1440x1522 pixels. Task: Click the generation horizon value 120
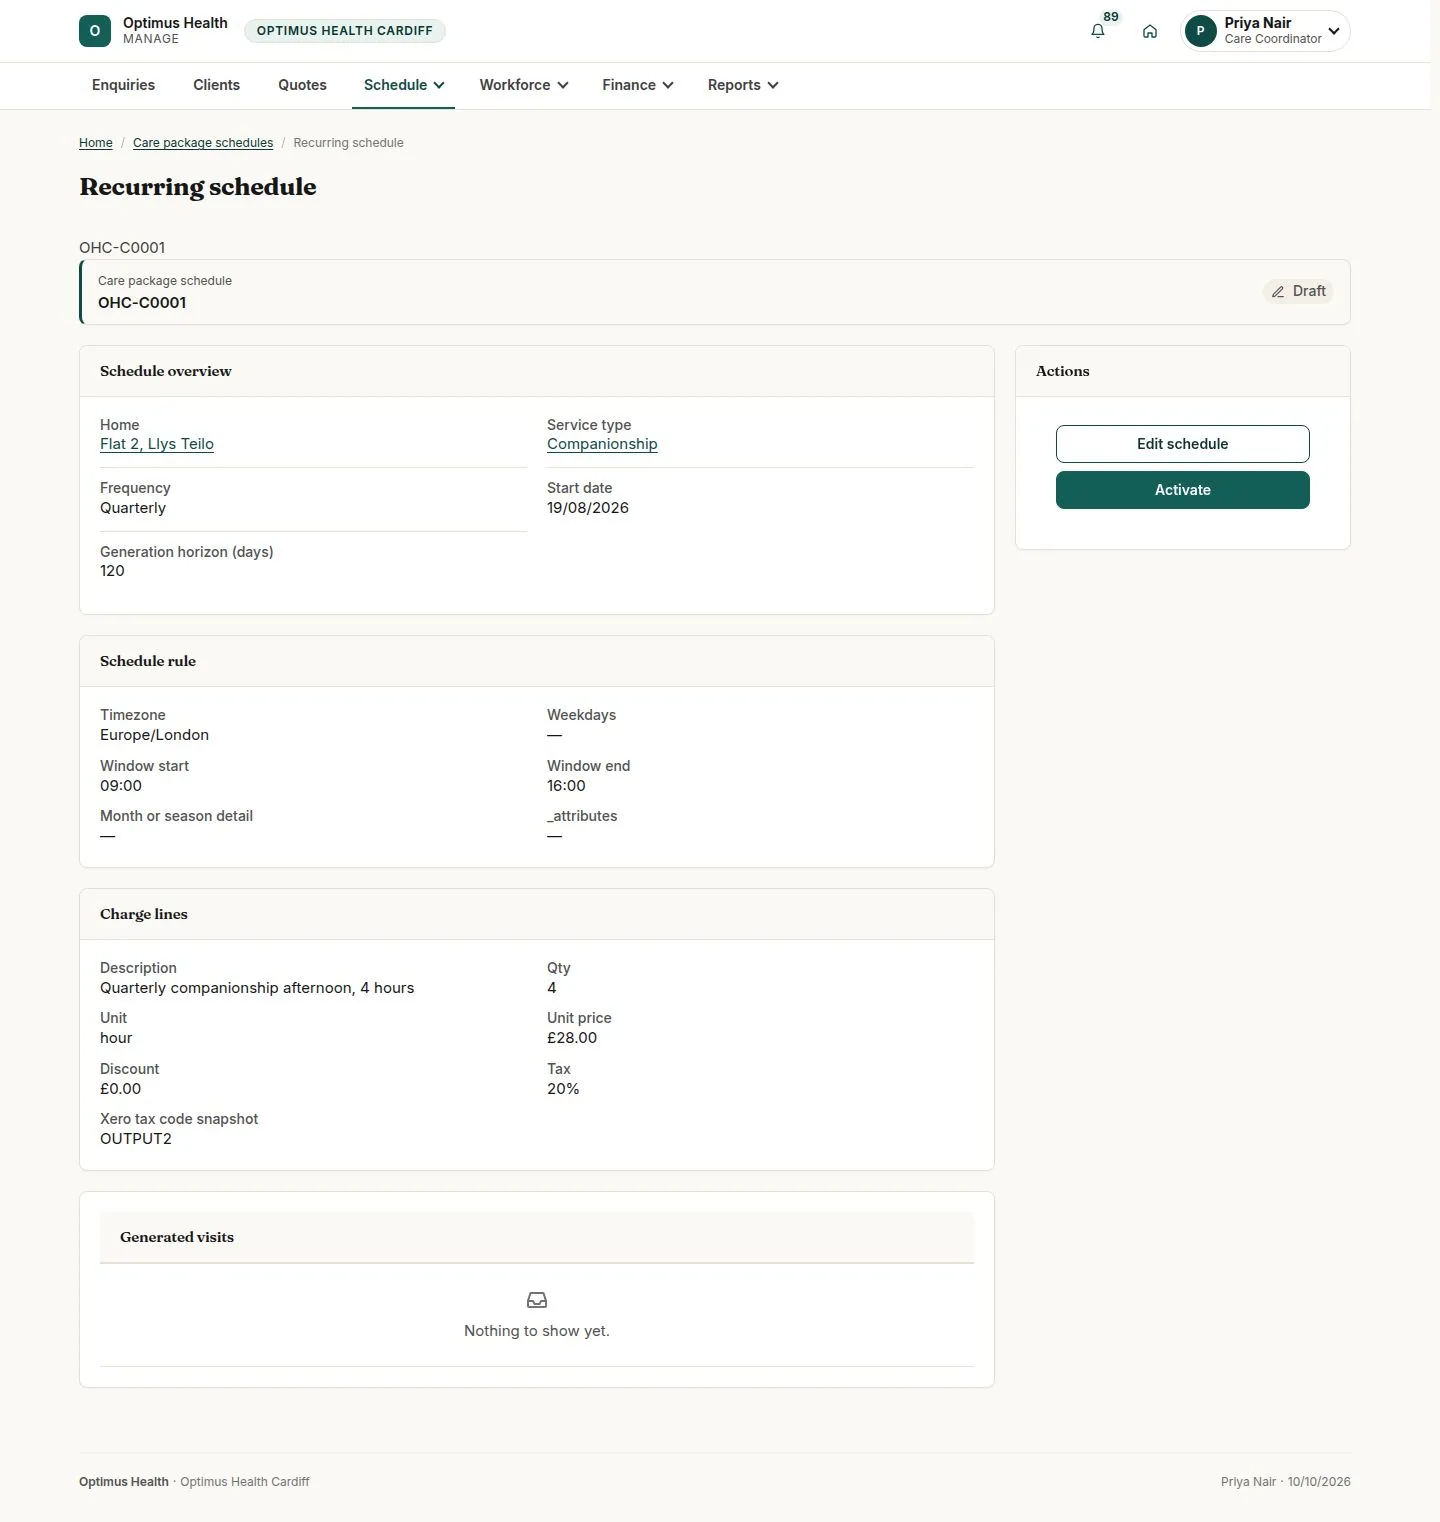tap(112, 571)
